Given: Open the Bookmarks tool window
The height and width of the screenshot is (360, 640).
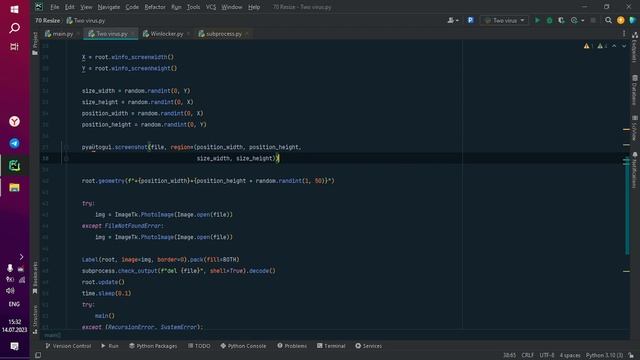Looking at the screenshot, I should pos(35,278).
